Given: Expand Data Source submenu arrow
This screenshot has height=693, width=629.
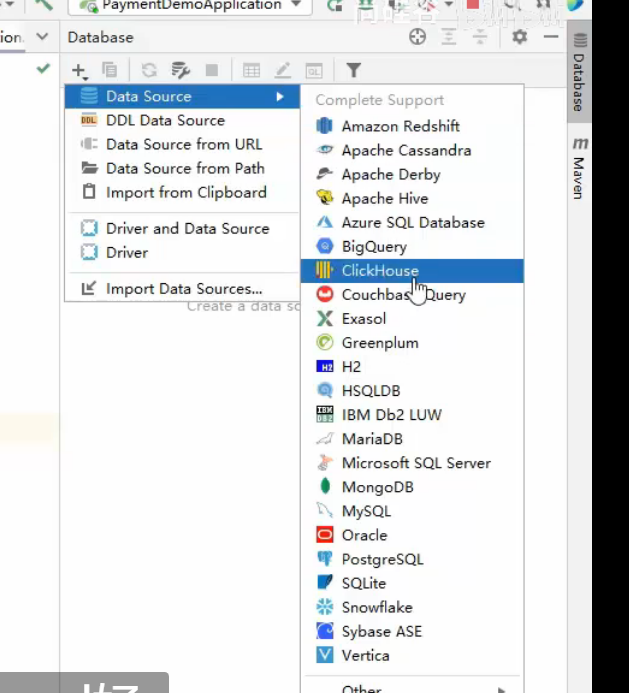Looking at the screenshot, I should [280, 96].
